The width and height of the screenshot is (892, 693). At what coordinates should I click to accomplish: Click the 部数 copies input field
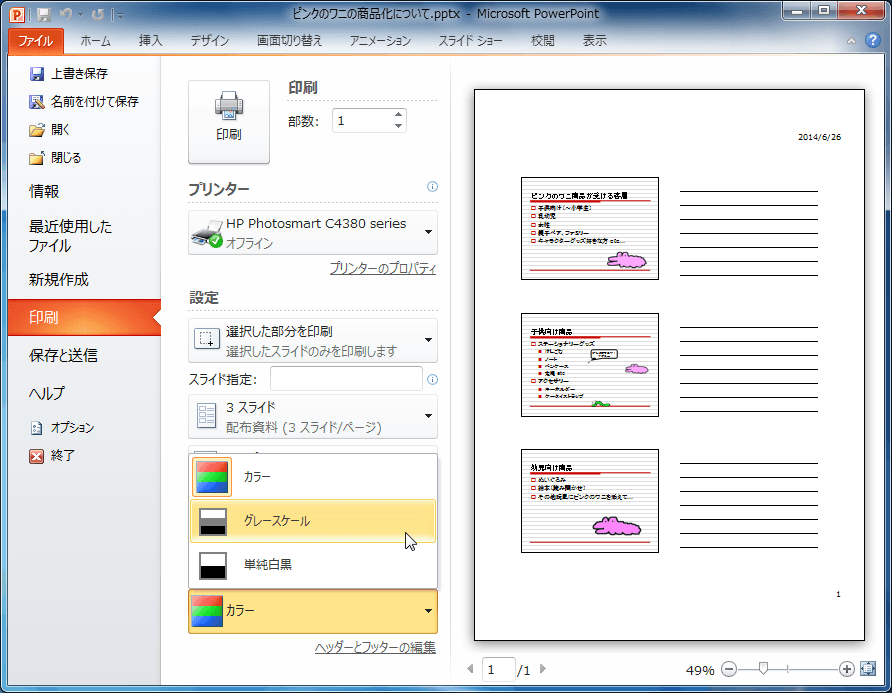pyautogui.click(x=362, y=121)
